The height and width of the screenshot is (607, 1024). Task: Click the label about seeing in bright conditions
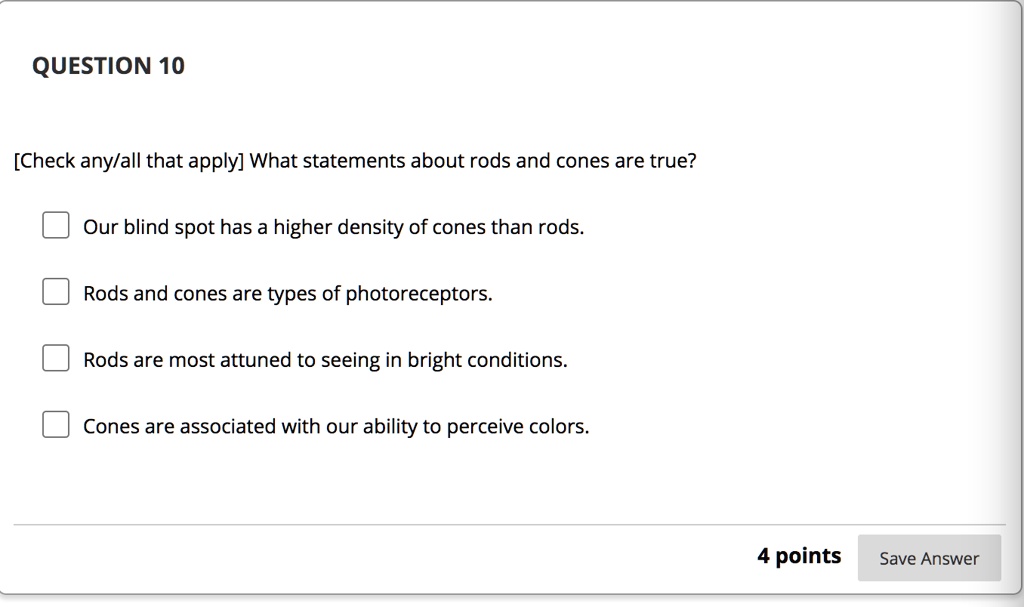[324, 359]
